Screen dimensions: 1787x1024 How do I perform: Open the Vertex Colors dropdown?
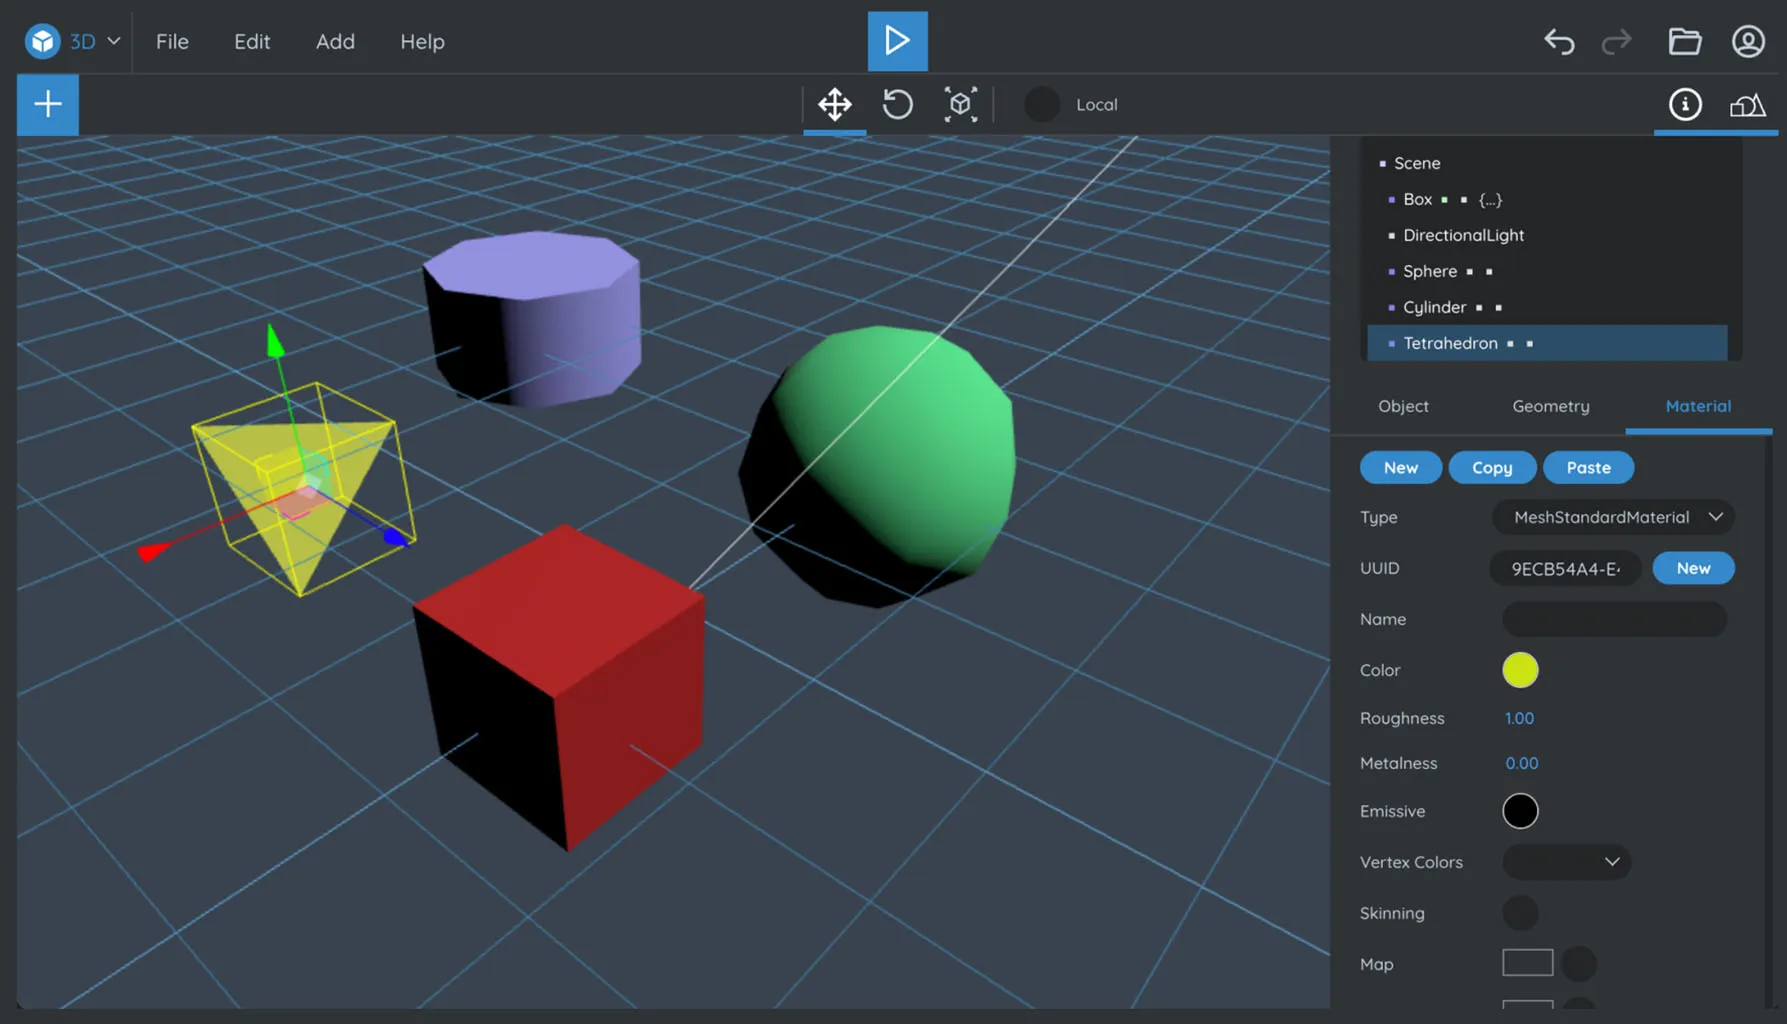(x=1566, y=862)
